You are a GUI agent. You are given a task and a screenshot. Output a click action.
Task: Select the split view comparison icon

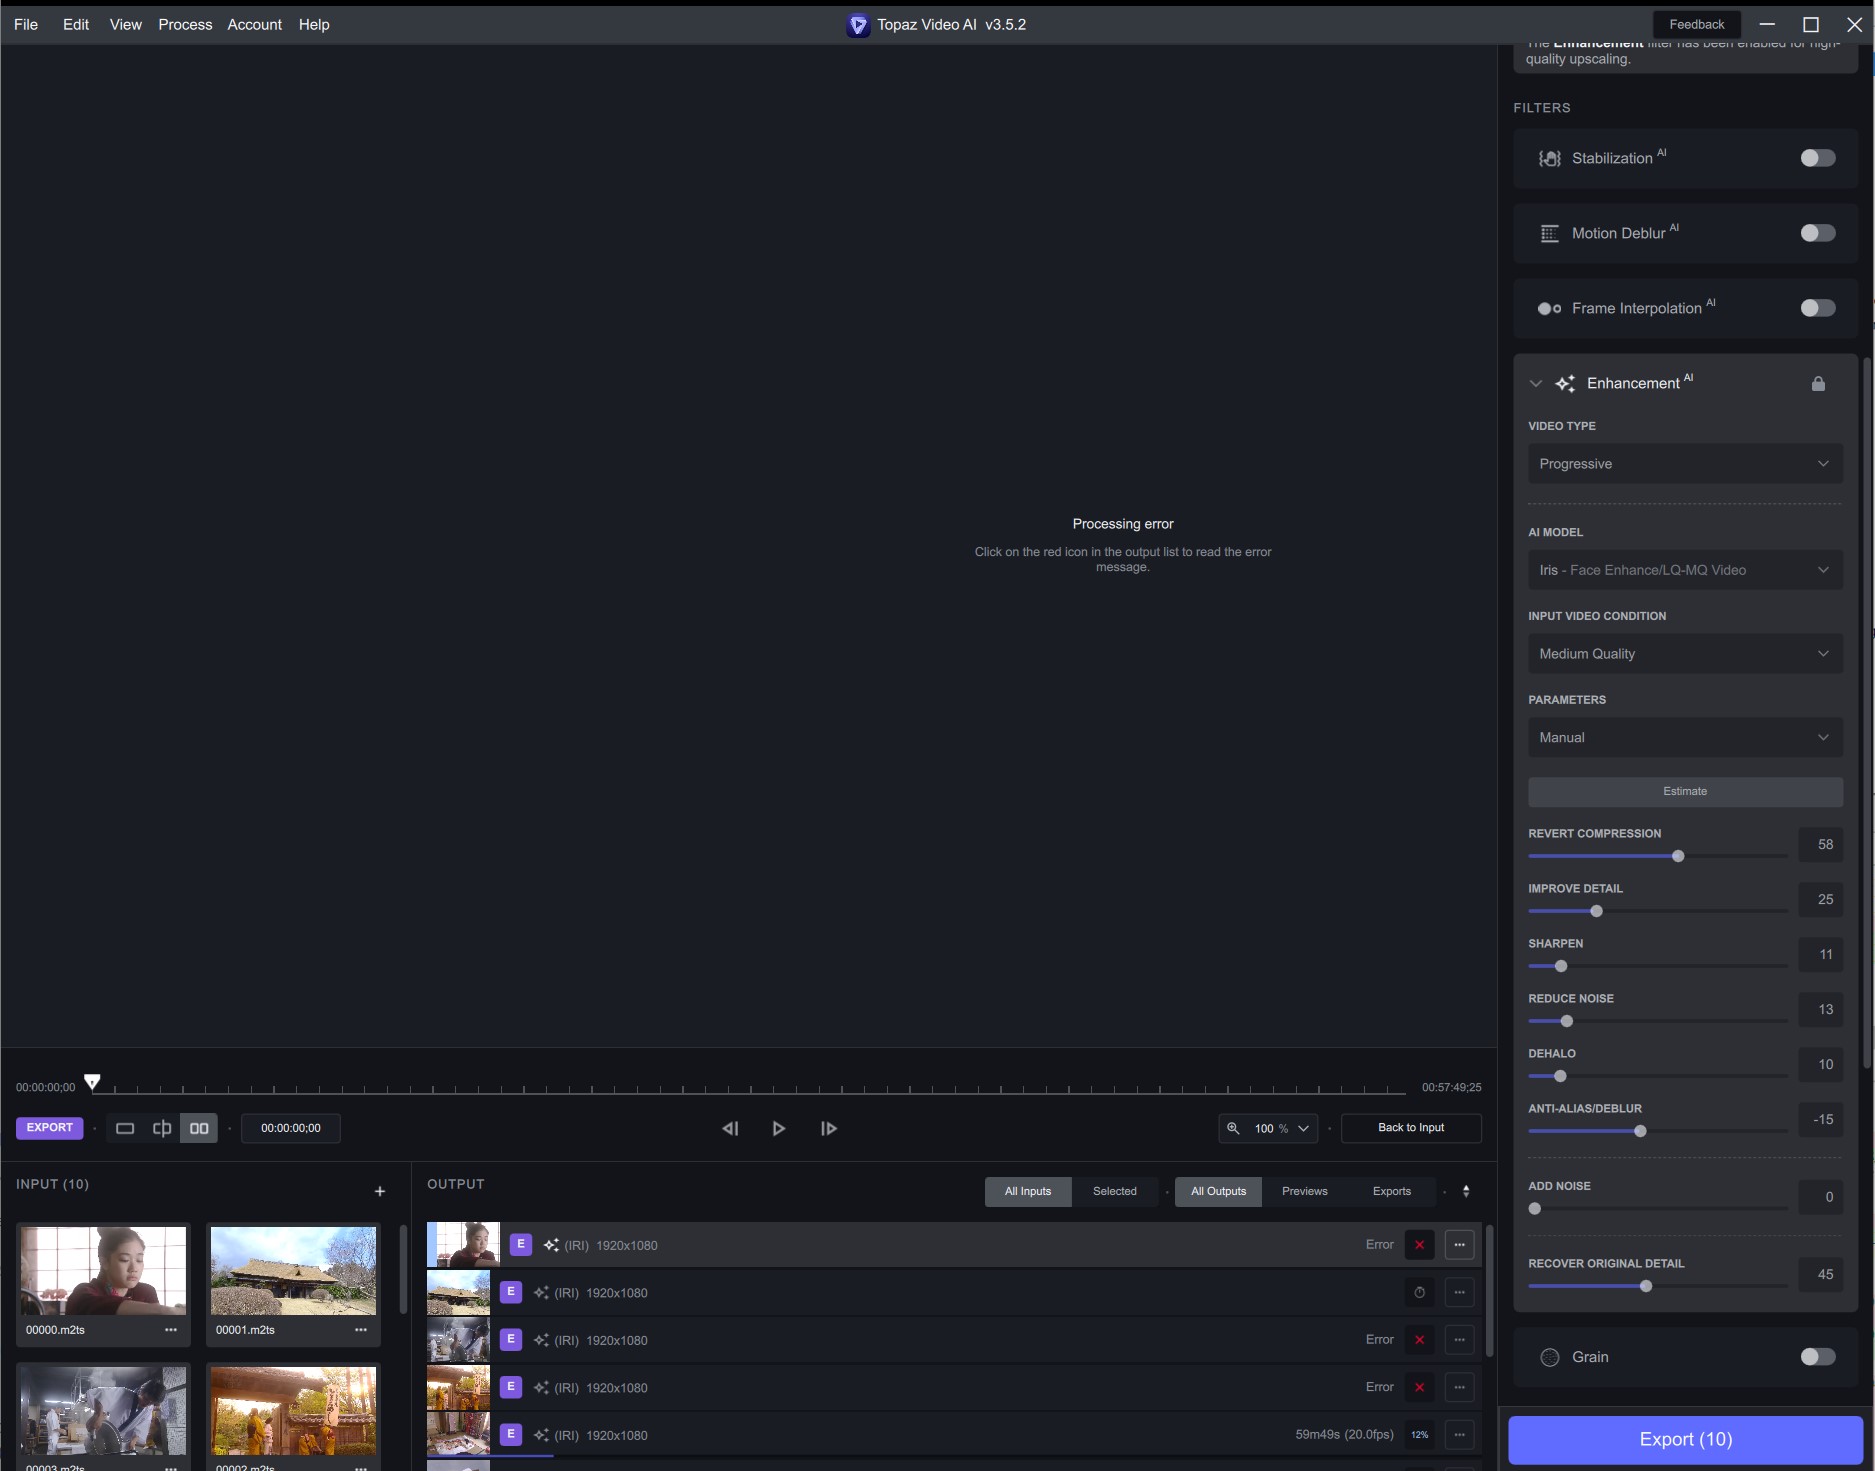[162, 1128]
